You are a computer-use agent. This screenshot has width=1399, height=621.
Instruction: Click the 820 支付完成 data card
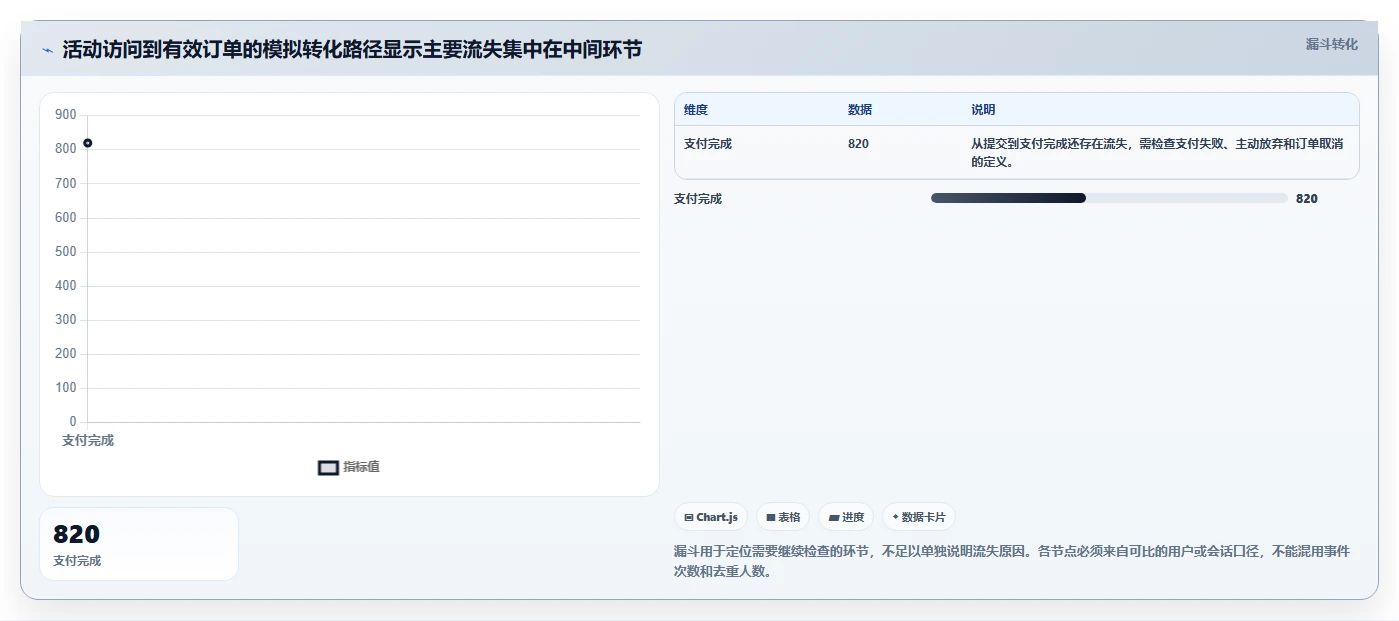coord(139,544)
